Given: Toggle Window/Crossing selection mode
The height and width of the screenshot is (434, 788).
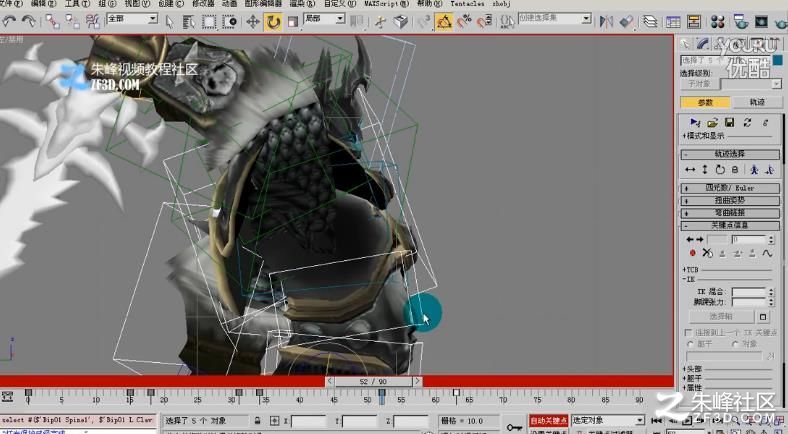Looking at the screenshot, I should pyautogui.click(x=230, y=22).
